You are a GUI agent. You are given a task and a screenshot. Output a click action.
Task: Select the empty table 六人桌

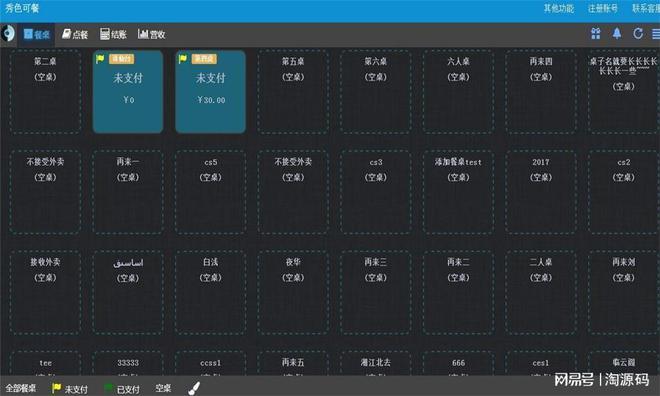pyautogui.click(x=458, y=92)
